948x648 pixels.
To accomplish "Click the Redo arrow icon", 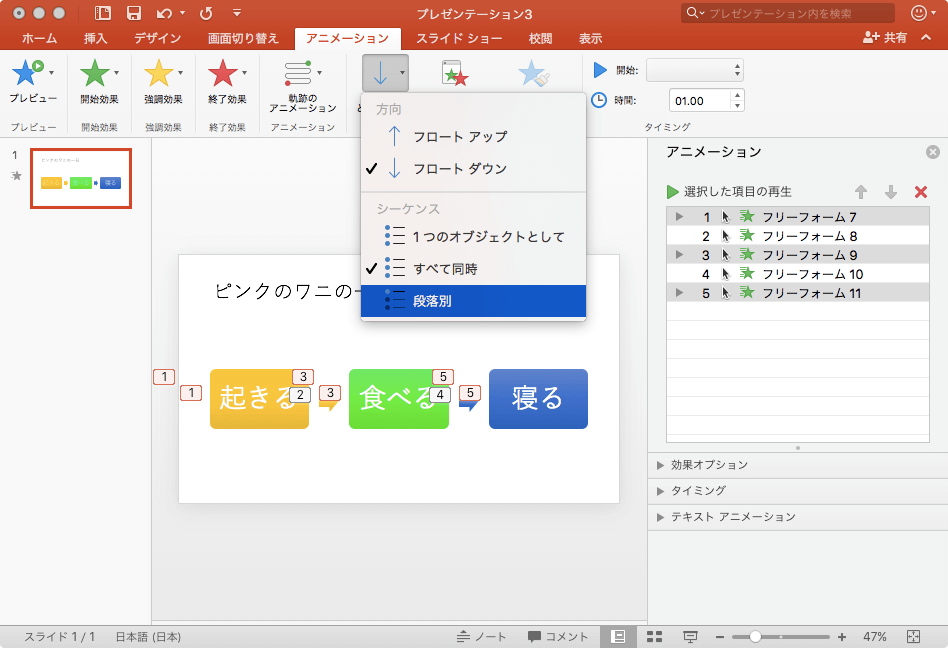I will click(x=206, y=13).
